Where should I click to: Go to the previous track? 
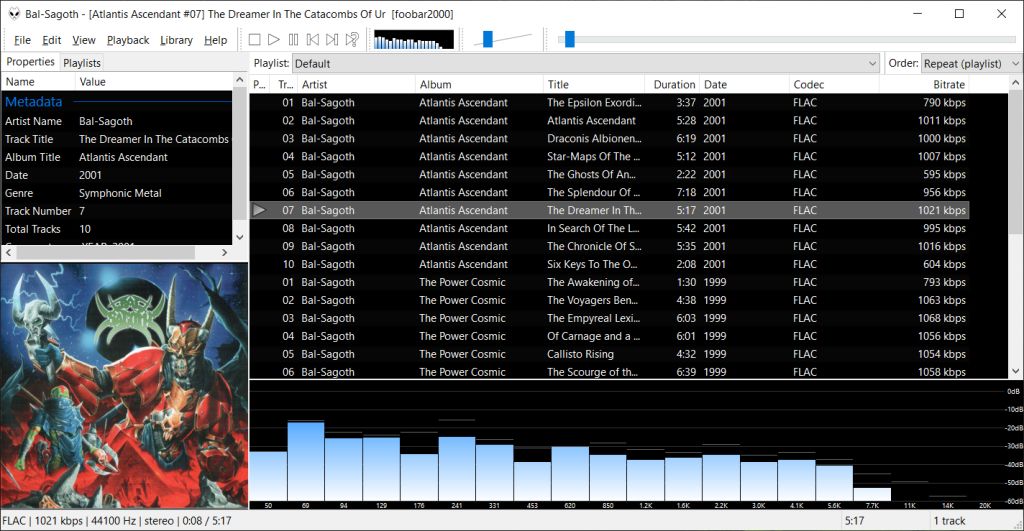[313, 40]
